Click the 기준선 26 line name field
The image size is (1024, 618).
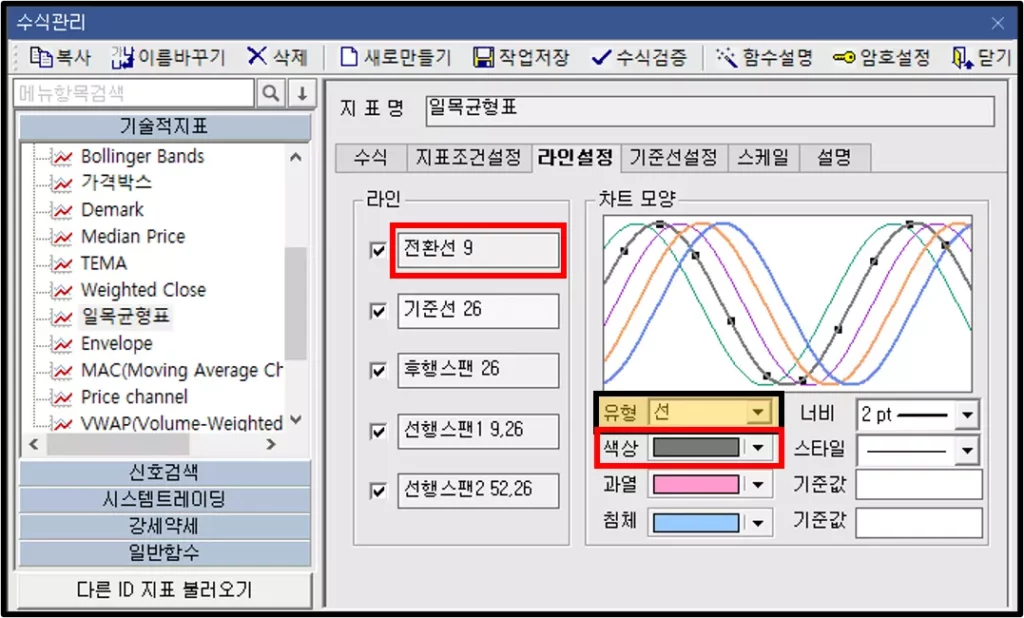click(478, 311)
